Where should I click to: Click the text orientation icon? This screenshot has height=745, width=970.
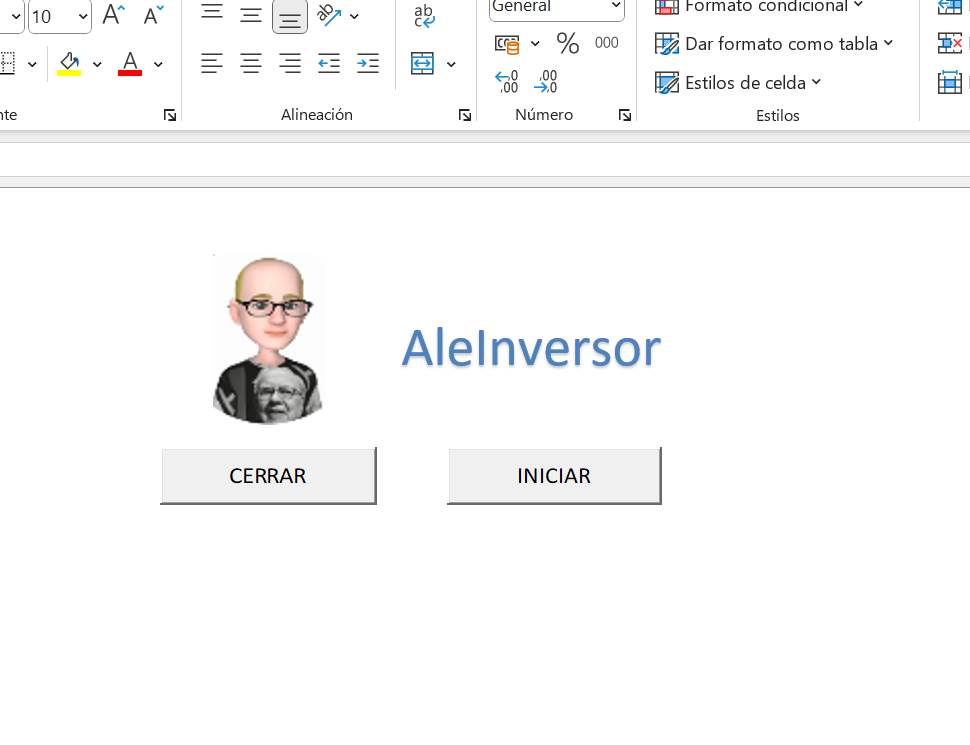click(x=329, y=15)
